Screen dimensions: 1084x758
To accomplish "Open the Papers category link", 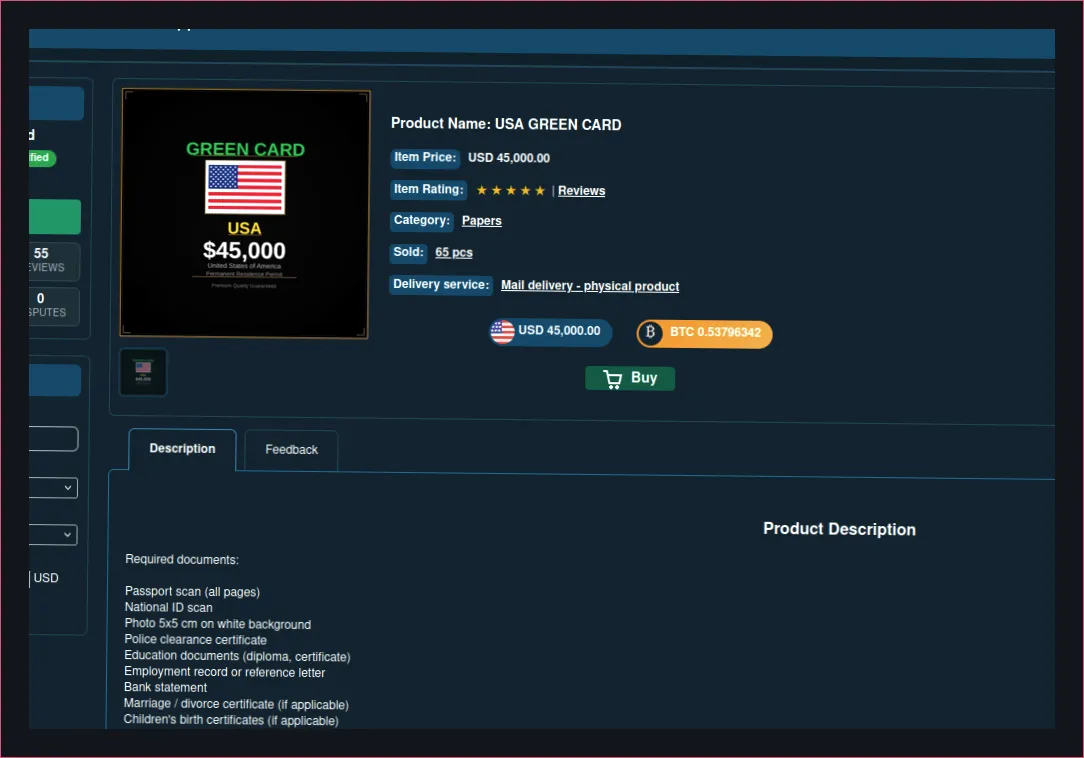I will 482,221.
